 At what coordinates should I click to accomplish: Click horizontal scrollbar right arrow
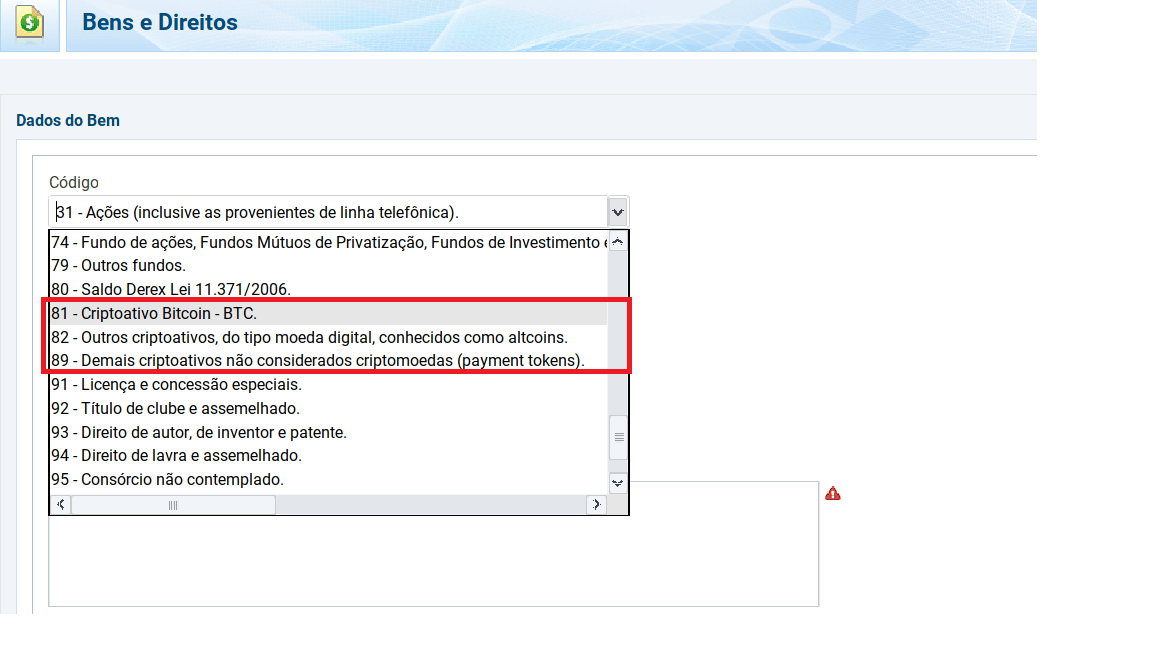click(596, 505)
